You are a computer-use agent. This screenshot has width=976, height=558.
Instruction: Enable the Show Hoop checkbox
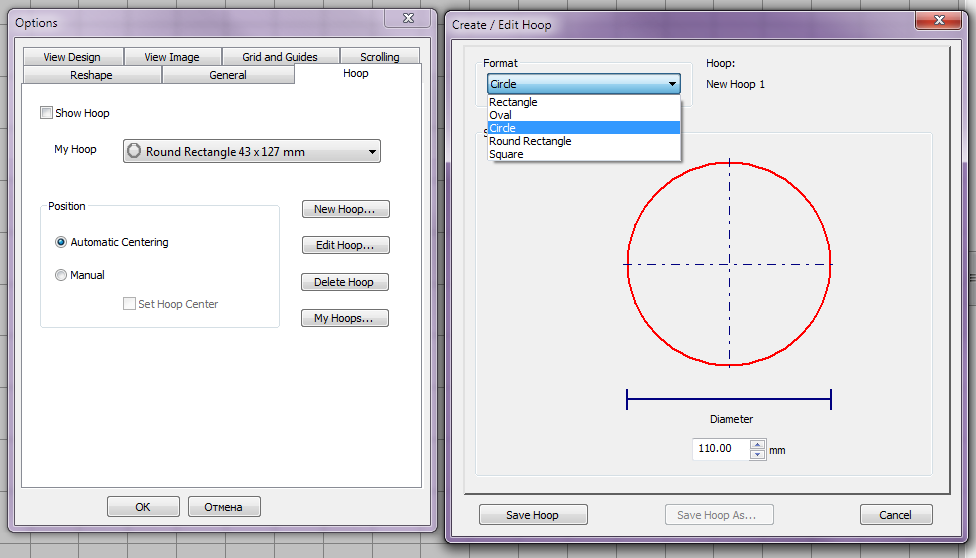[x=46, y=113]
